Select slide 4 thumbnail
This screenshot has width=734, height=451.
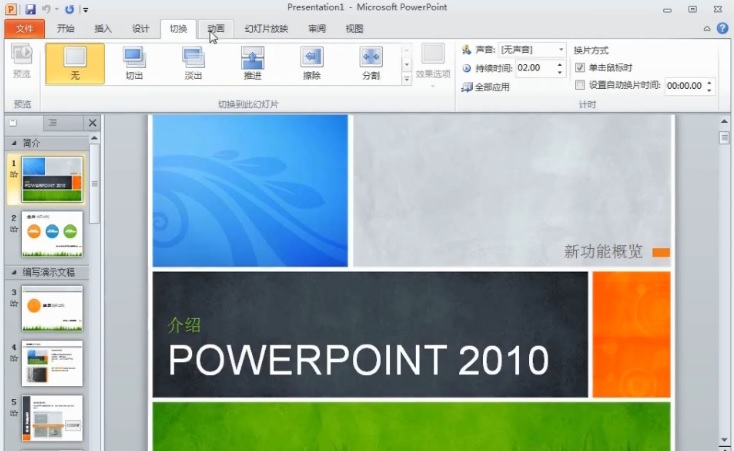(x=52, y=363)
